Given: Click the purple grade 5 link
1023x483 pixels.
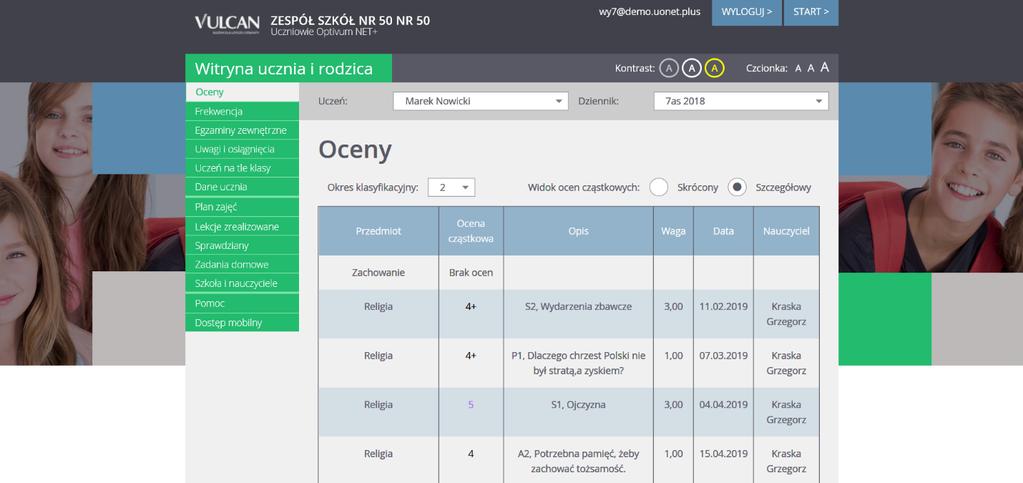Looking at the screenshot, I should point(471,405).
